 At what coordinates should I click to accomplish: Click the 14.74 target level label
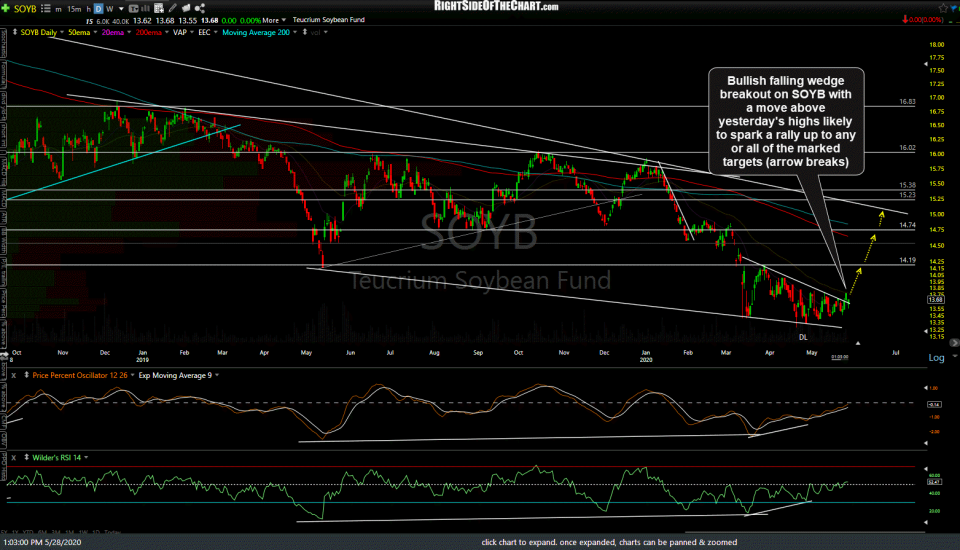point(907,225)
